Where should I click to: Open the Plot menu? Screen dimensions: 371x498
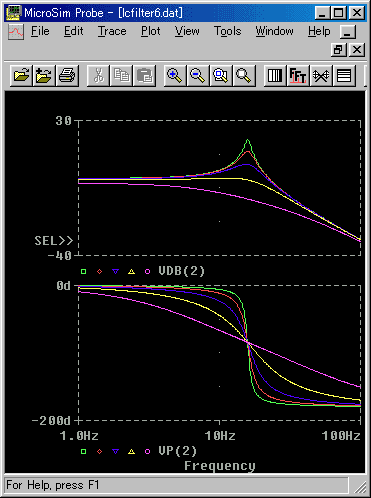click(x=151, y=31)
